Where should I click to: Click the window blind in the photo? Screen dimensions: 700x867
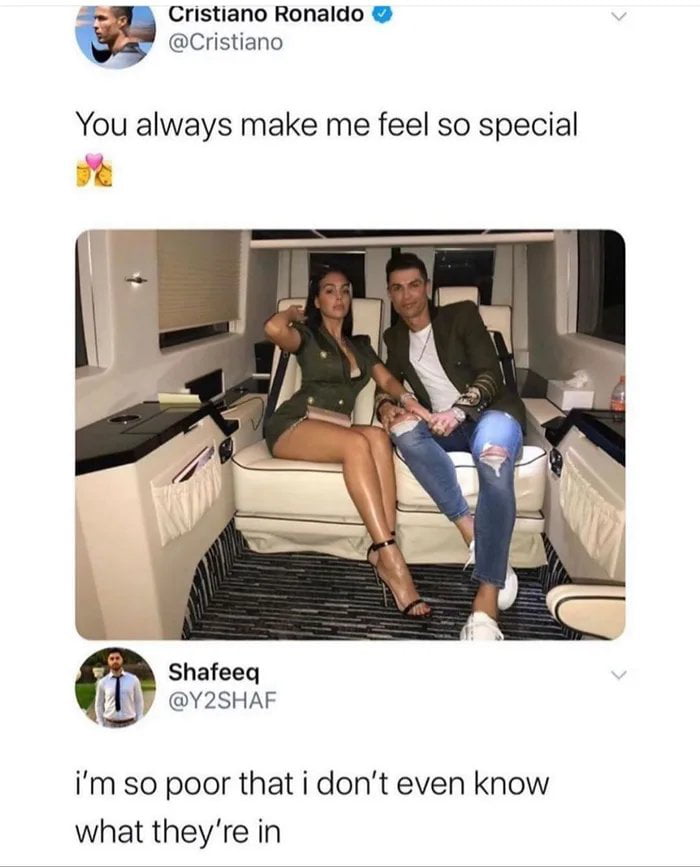click(199, 281)
